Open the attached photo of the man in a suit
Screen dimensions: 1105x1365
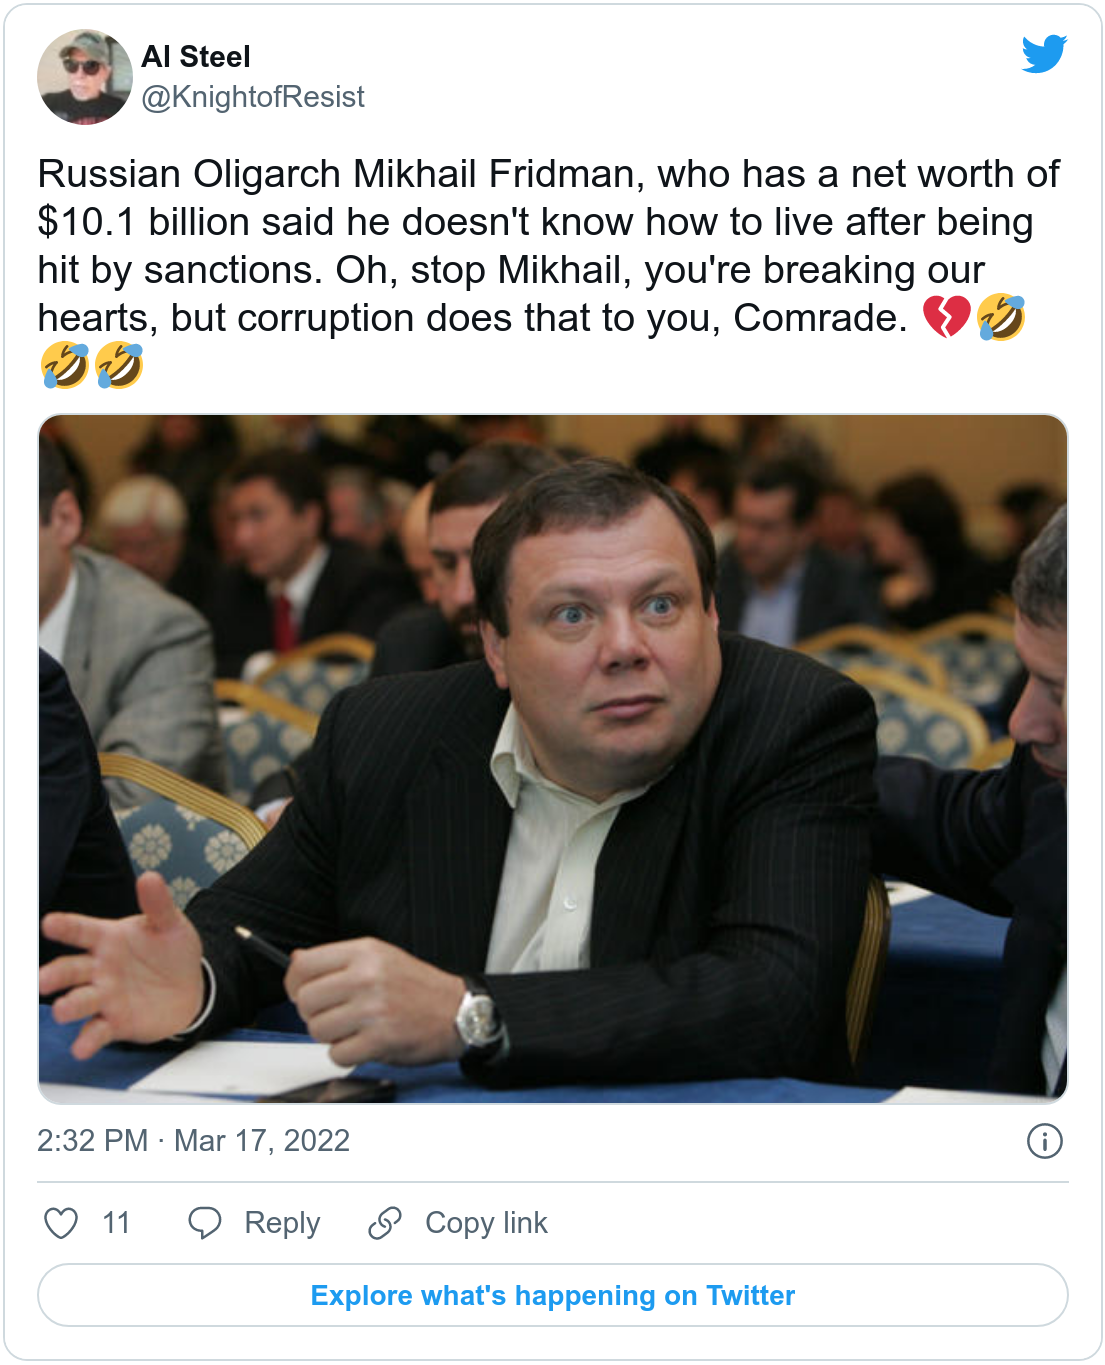point(553,759)
